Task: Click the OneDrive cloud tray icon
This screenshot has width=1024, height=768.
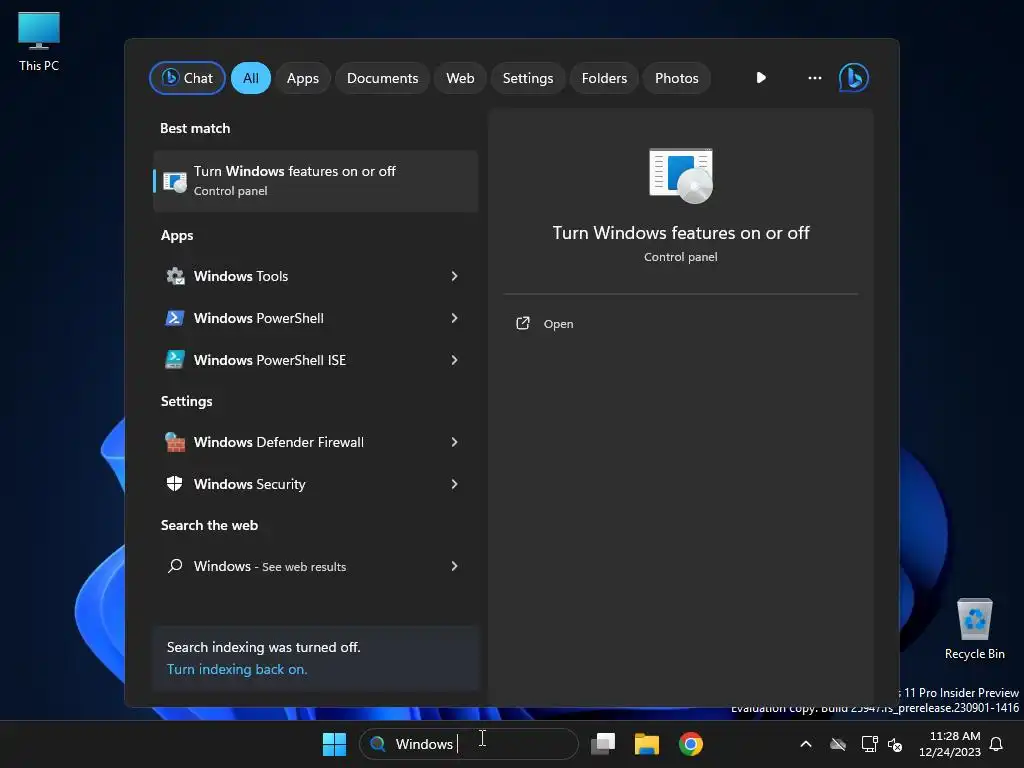Action: click(x=838, y=744)
